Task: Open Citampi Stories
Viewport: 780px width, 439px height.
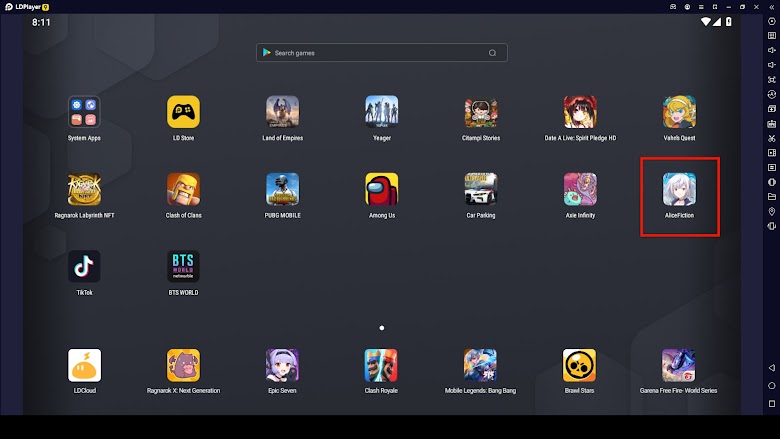Action: [x=481, y=112]
